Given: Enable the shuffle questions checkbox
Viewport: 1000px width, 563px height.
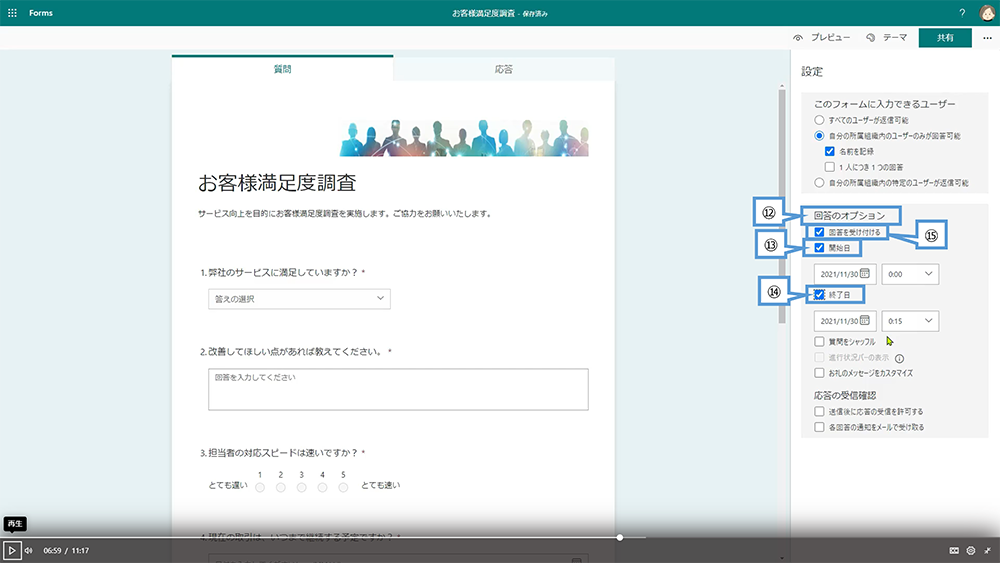Looking at the screenshot, I should pyautogui.click(x=819, y=342).
